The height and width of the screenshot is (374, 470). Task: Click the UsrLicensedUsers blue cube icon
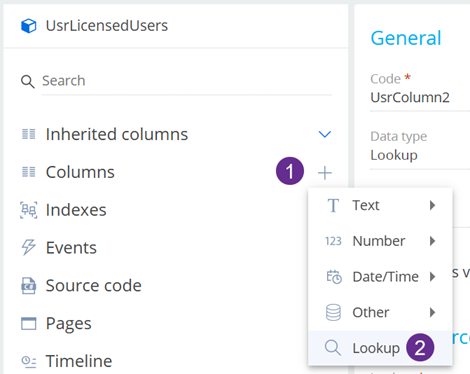29,26
